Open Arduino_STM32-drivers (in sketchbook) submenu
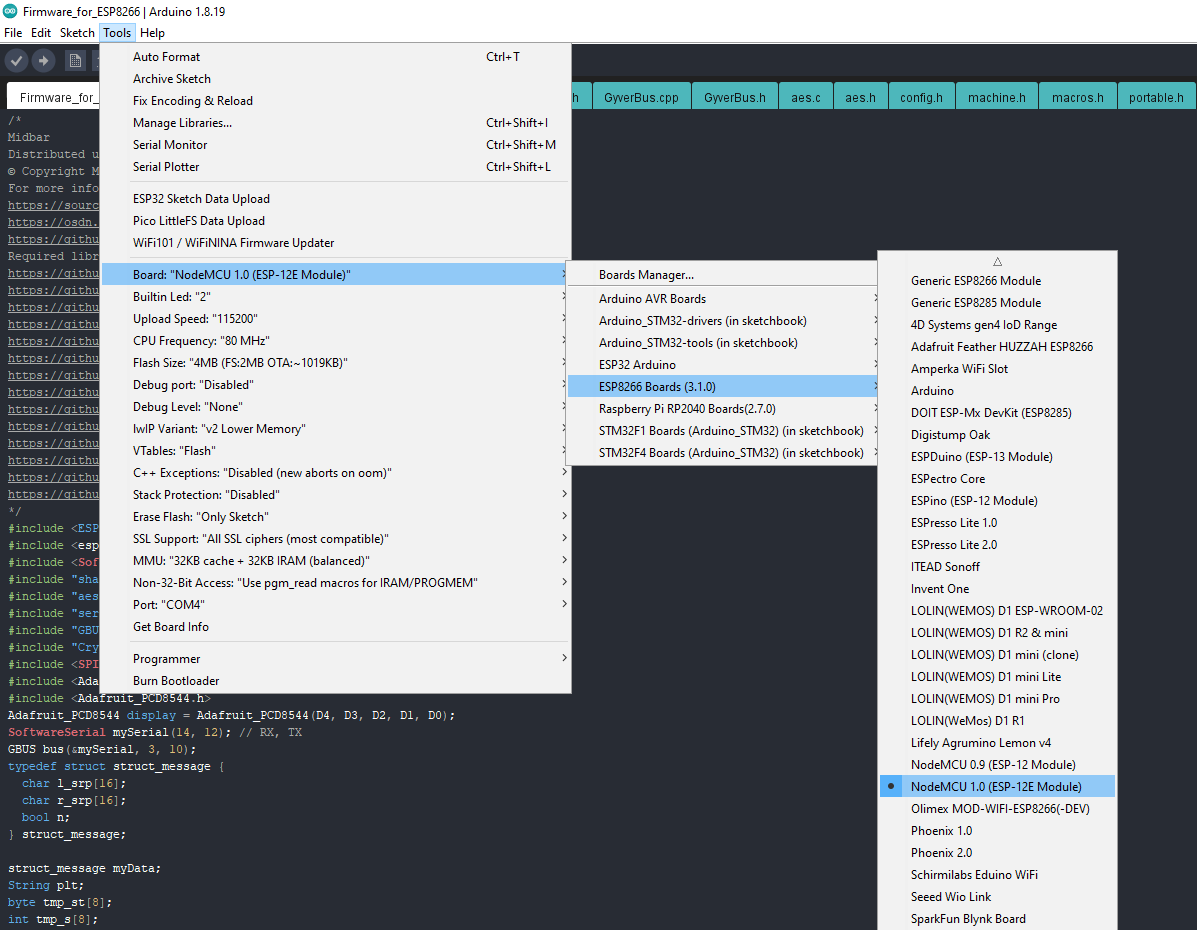 pos(722,321)
